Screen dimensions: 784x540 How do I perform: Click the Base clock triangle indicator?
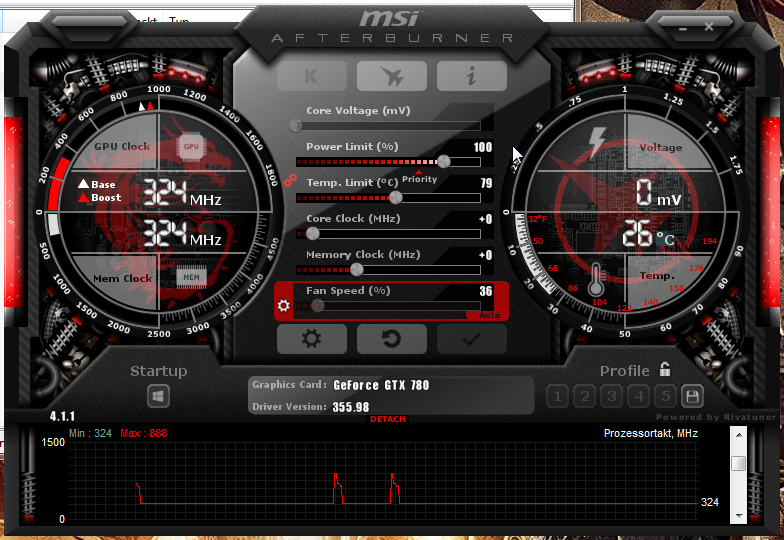[x=84, y=184]
